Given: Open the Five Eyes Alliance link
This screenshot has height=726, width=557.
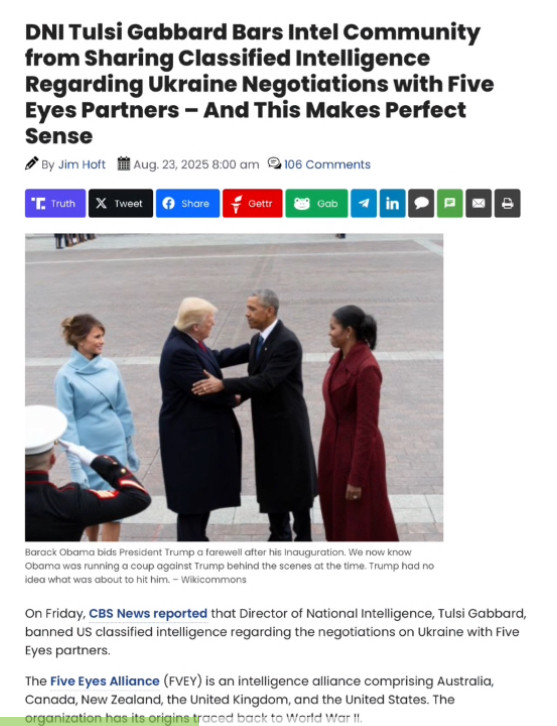Looking at the screenshot, I should pos(105,682).
